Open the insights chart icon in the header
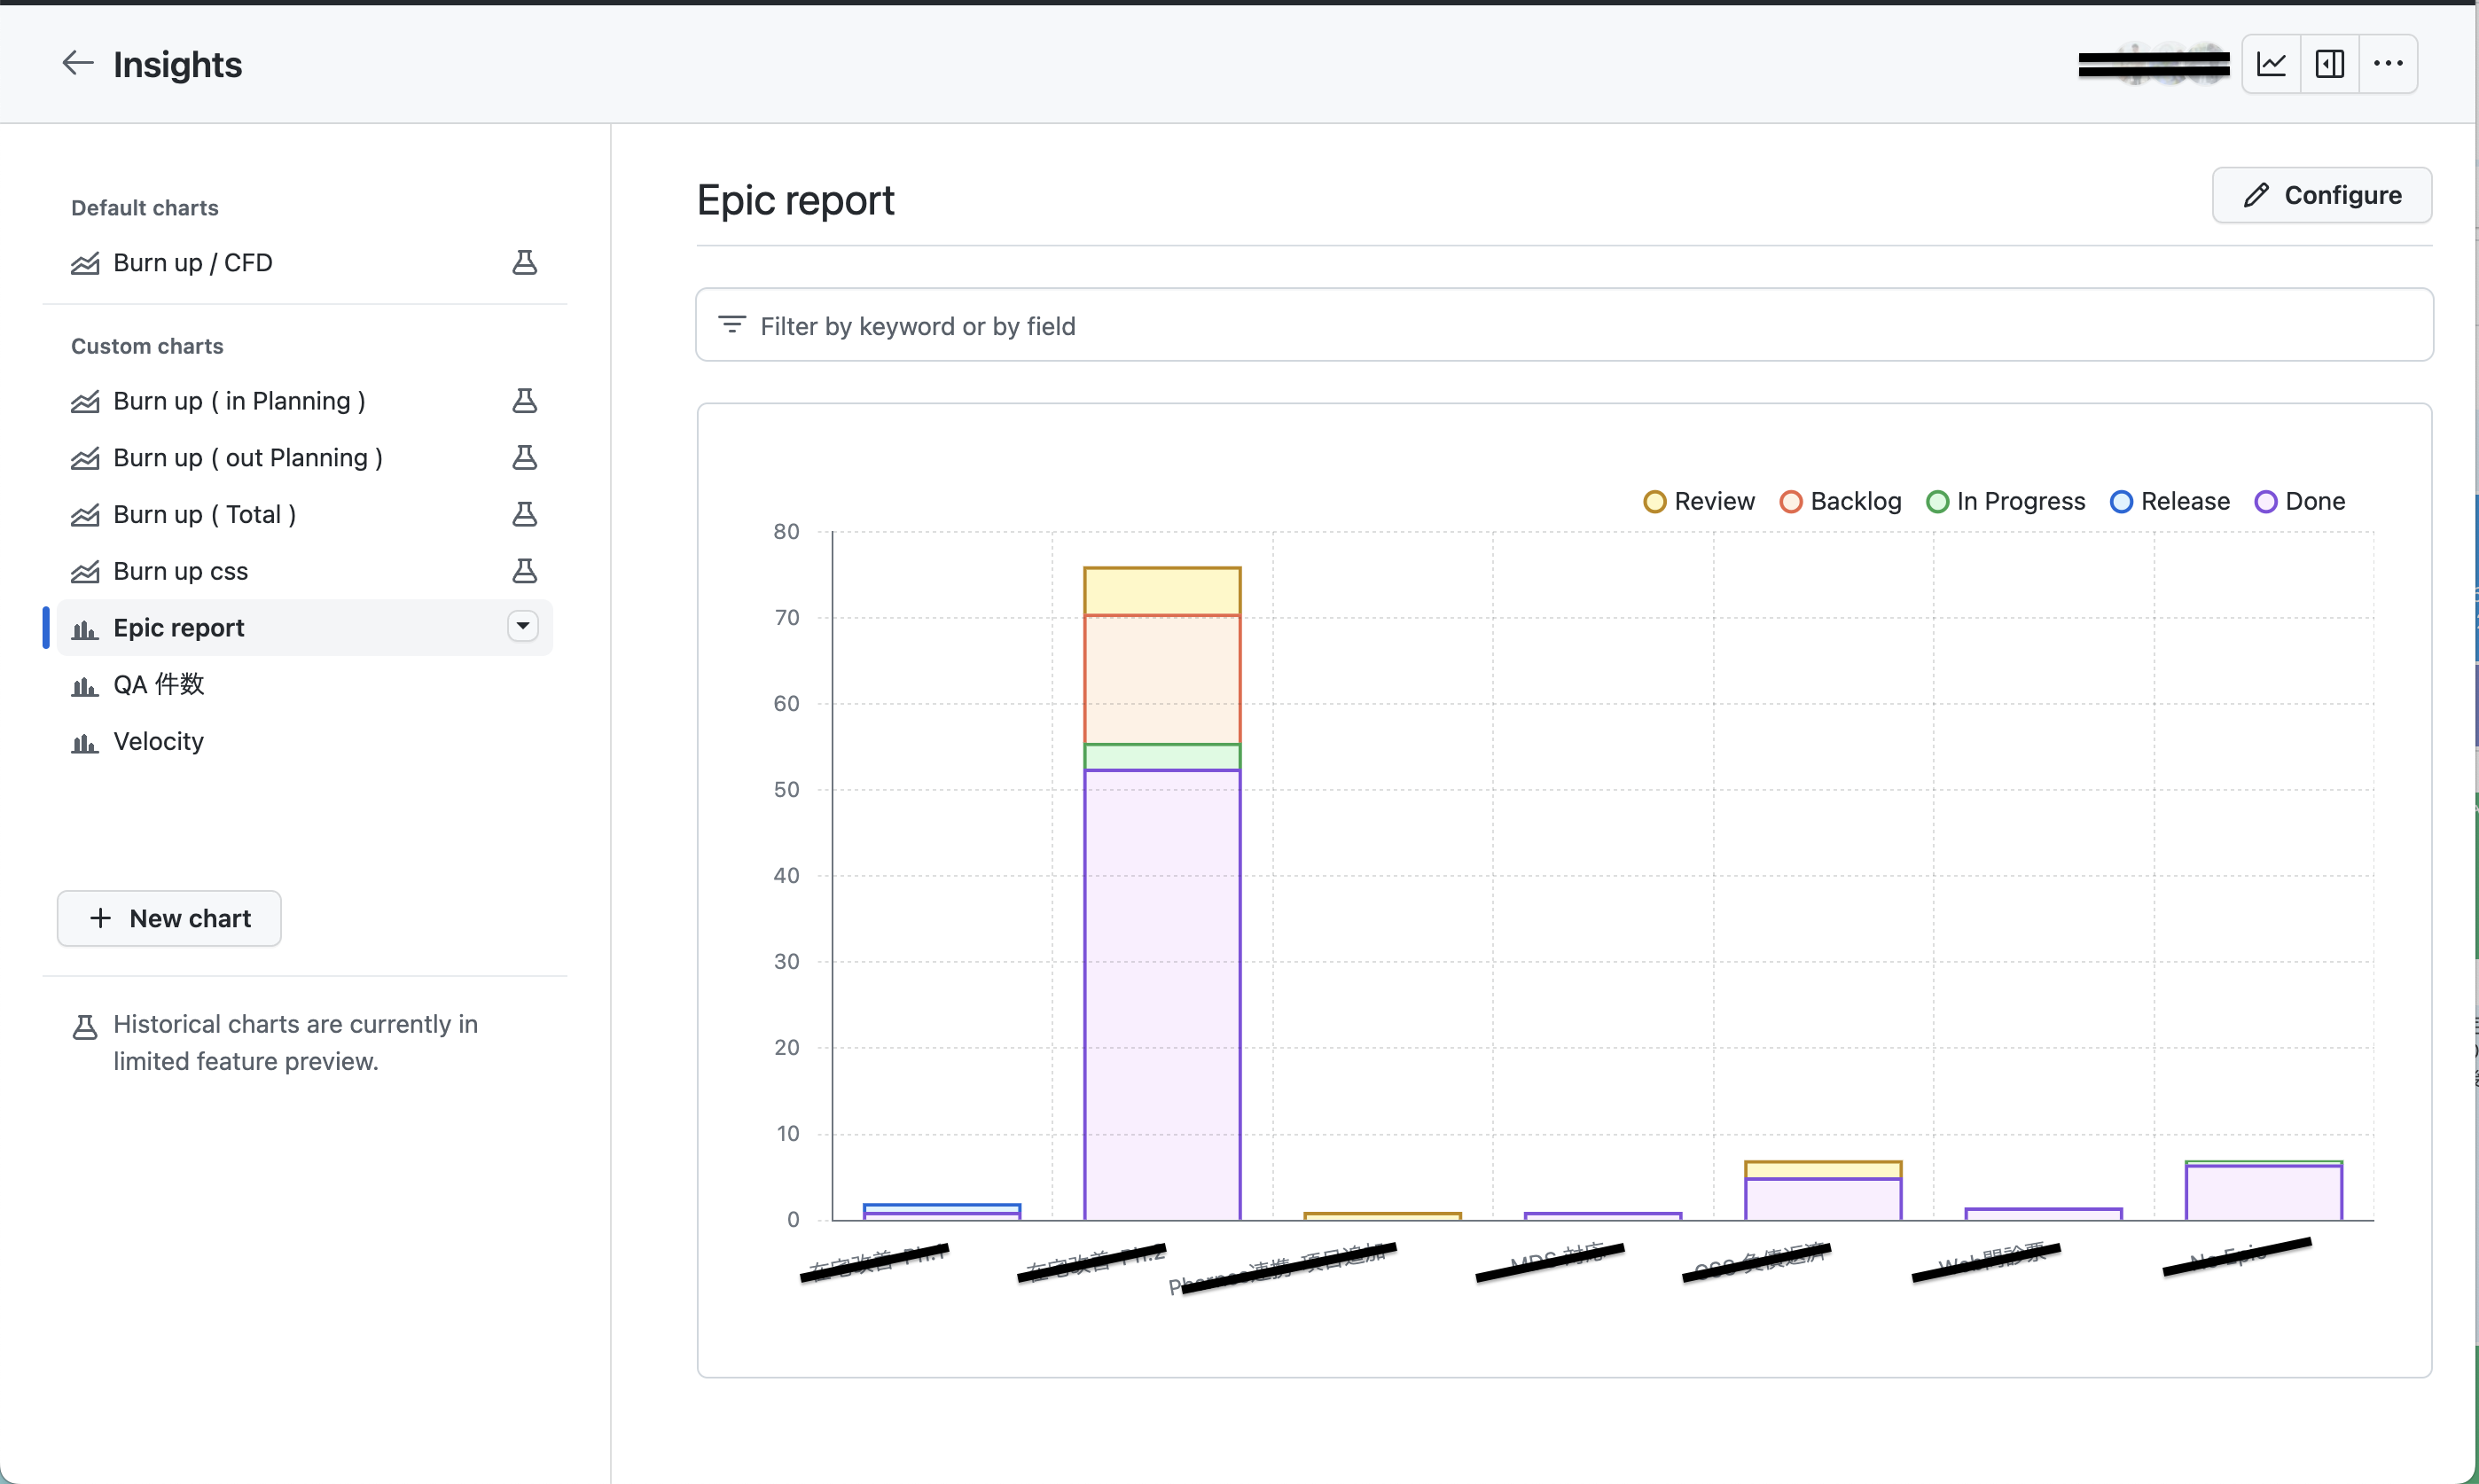The height and width of the screenshot is (1484, 2479). pyautogui.click(x=2271, y=64)
